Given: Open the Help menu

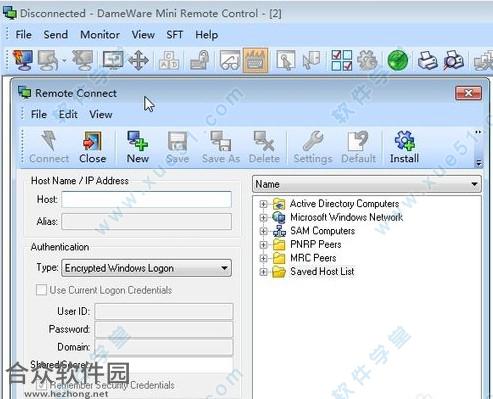Looking at the screenshot, I should point(207,35).
